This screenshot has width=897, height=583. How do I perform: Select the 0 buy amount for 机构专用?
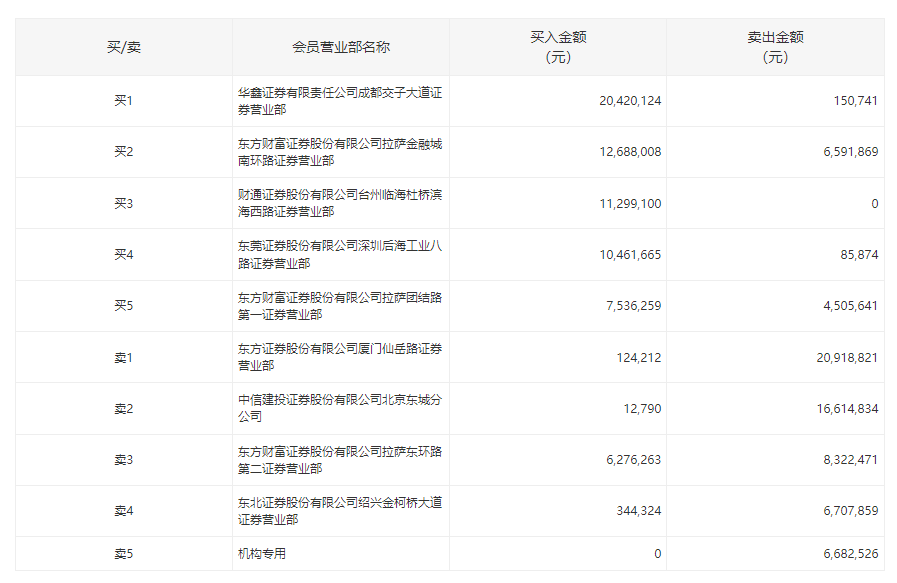pos(657,553)
